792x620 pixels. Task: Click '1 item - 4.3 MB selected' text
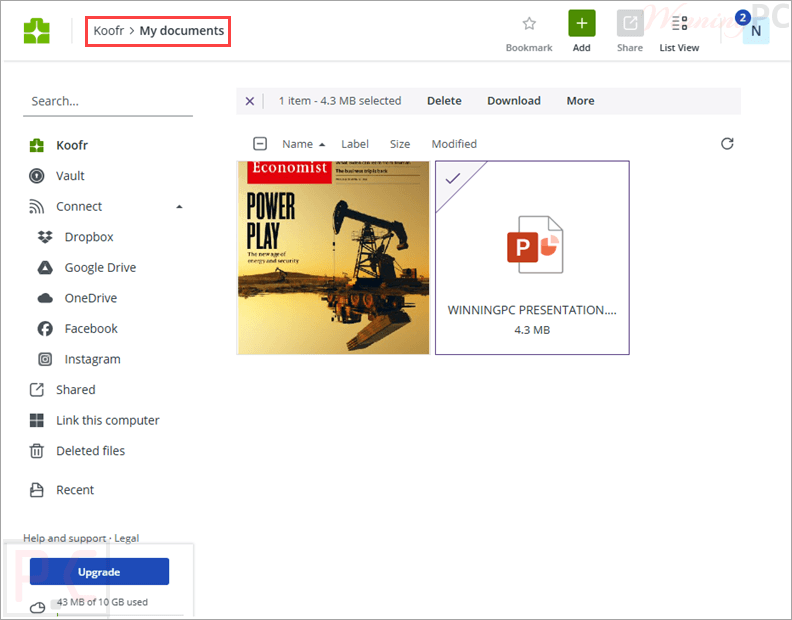click(x=340, y=101)
